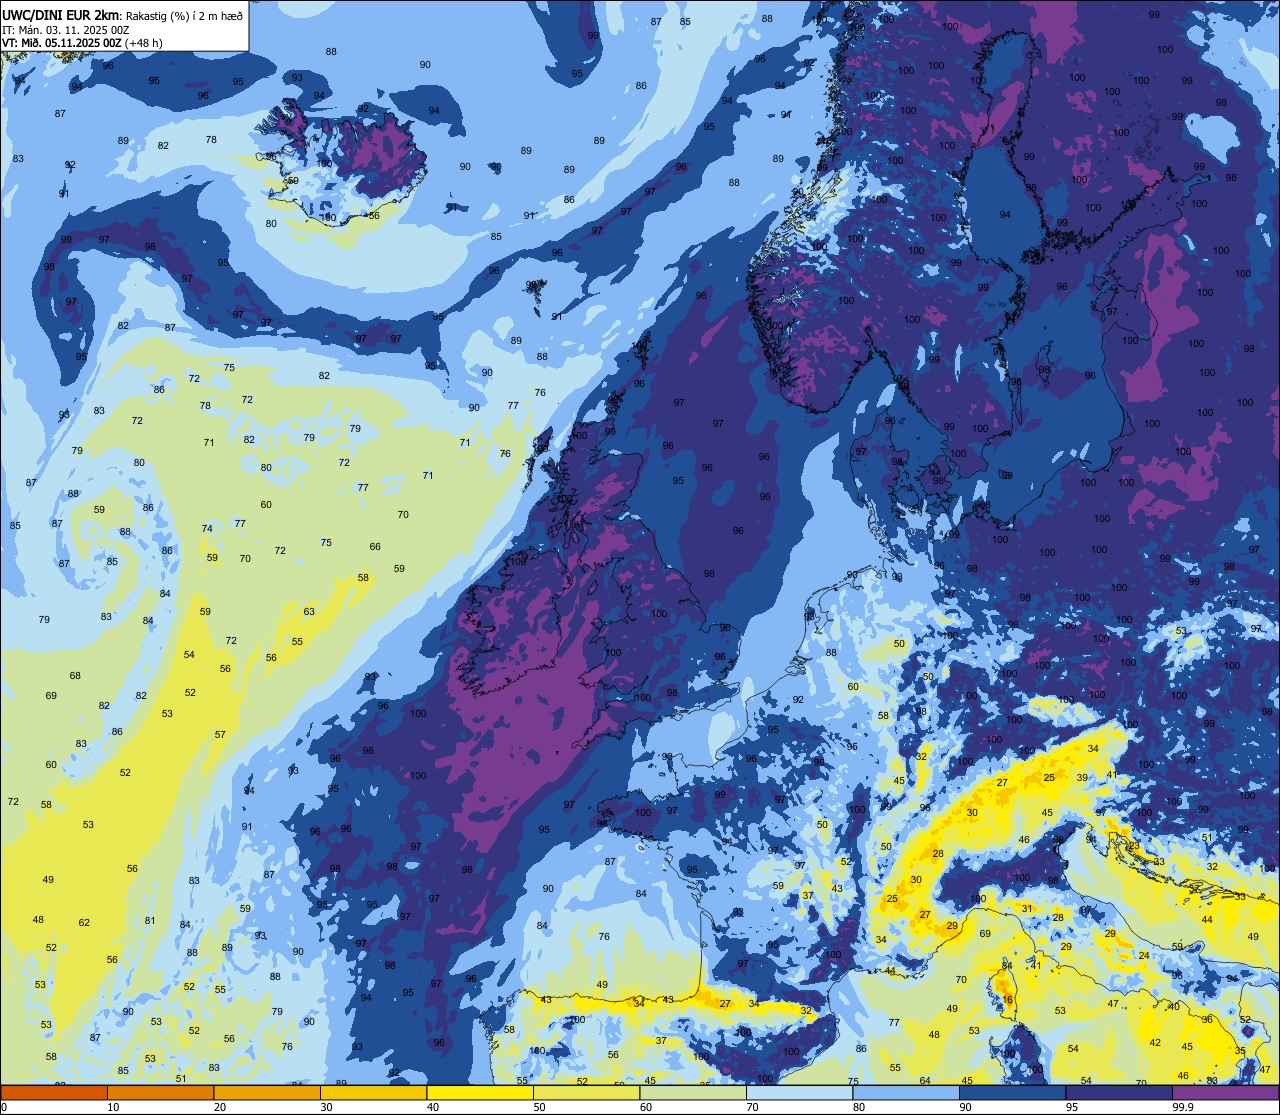Click the humidity value "57" in the yellow Atlantic band
This screenshot has width=1280, height=1115.
[x=220, y=735]
